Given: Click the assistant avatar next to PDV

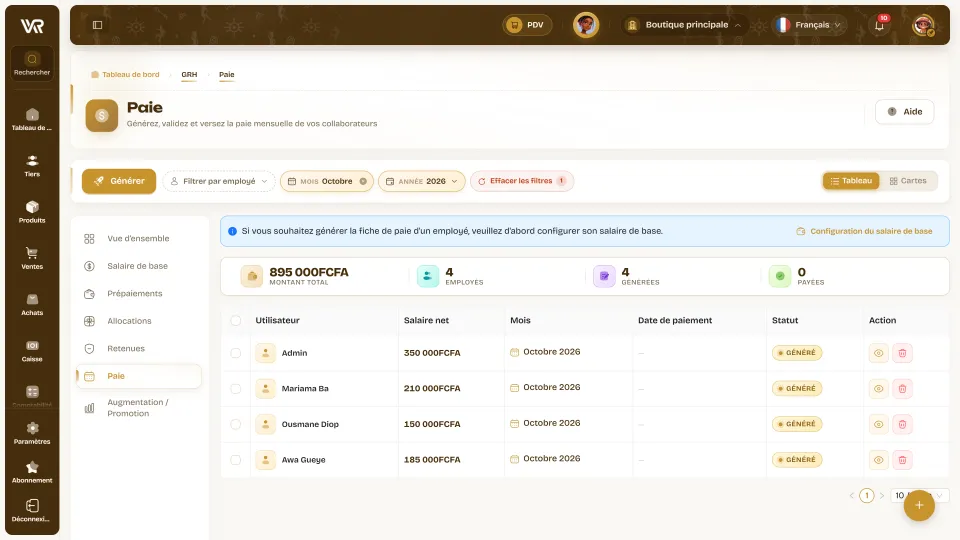Looking at the screenshot, I should [x=586, y=25].
